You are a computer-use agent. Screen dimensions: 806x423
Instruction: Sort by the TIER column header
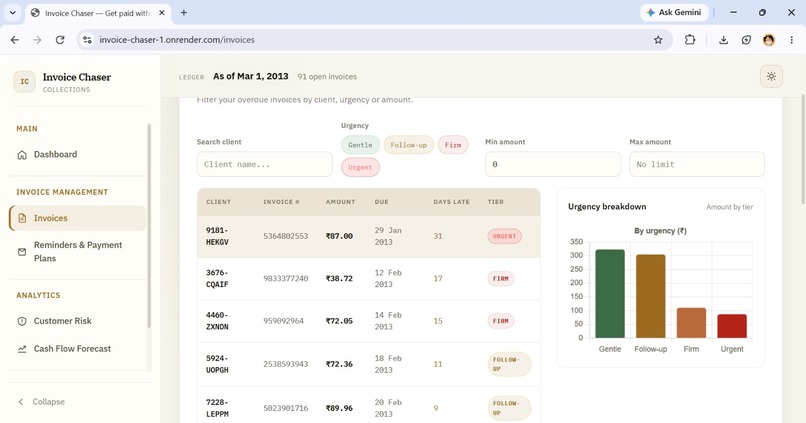tap(496, 202)
